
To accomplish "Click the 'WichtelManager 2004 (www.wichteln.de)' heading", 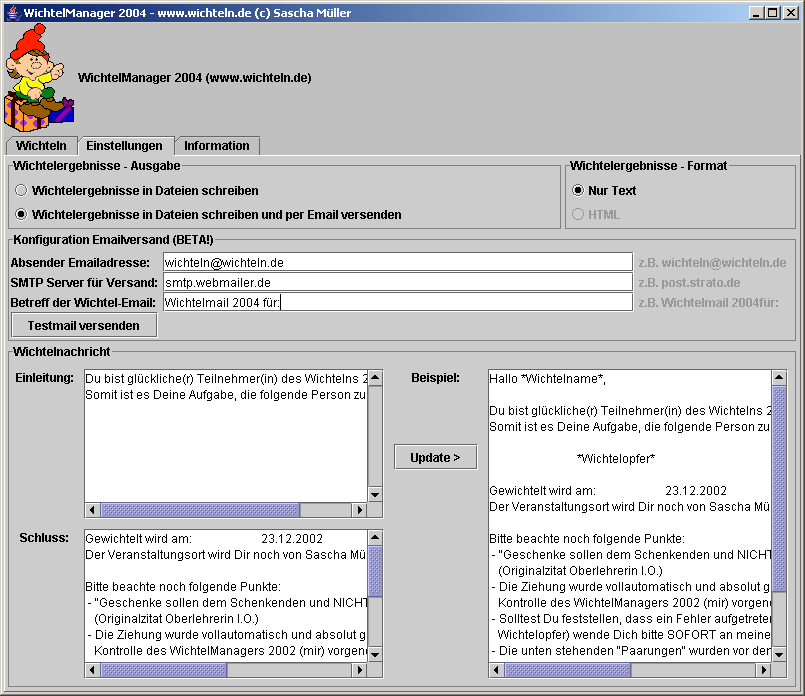I will point(195,78).
